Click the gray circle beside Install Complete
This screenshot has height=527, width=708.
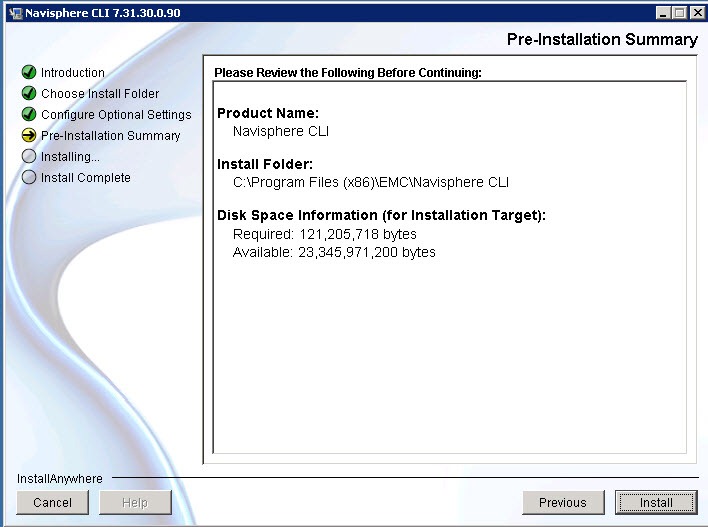pyautogui.click(x=29, y=177)
